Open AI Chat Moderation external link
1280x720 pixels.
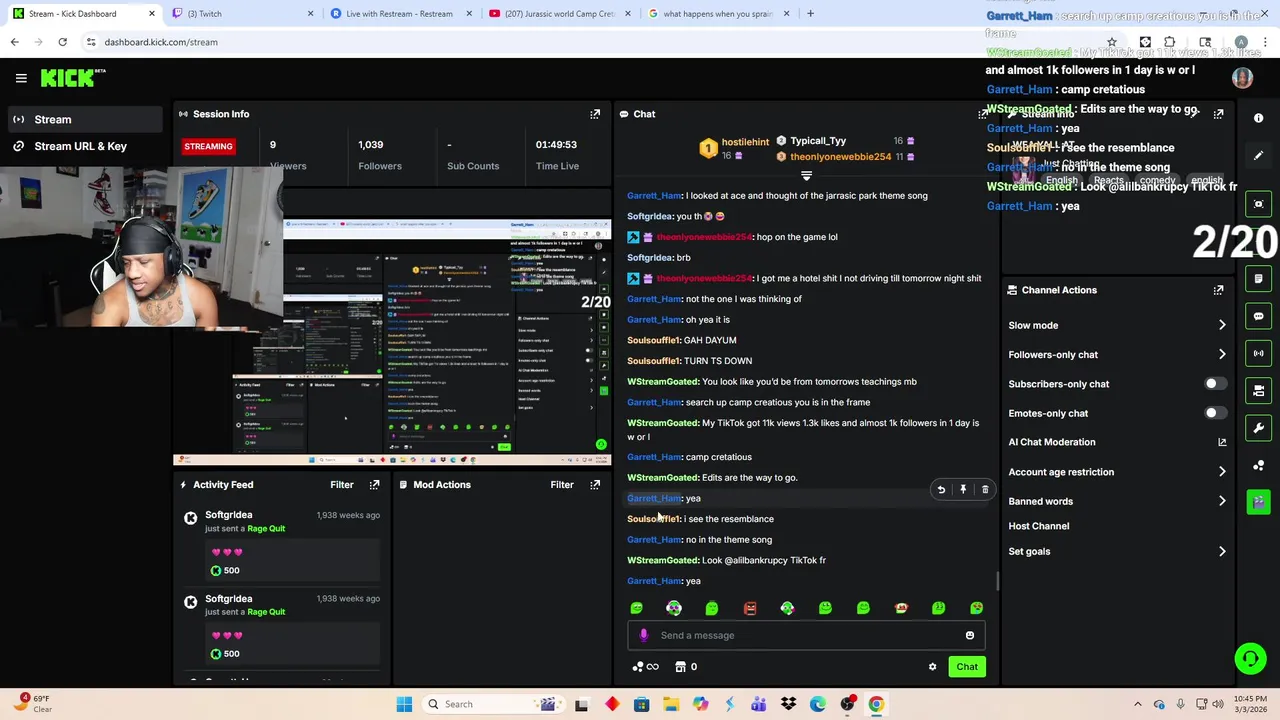[1222, 442]
